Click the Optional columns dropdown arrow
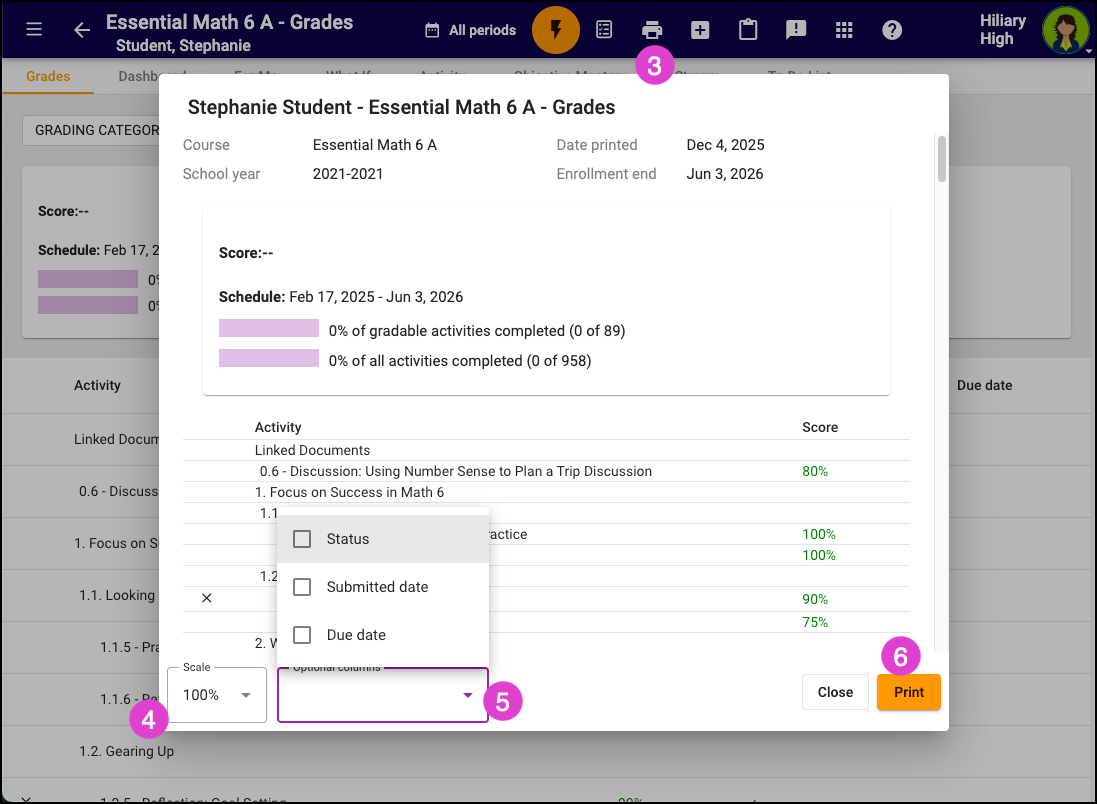This screenshot has height=804, width=1097. pyautogui.click(x=467, y=695)
